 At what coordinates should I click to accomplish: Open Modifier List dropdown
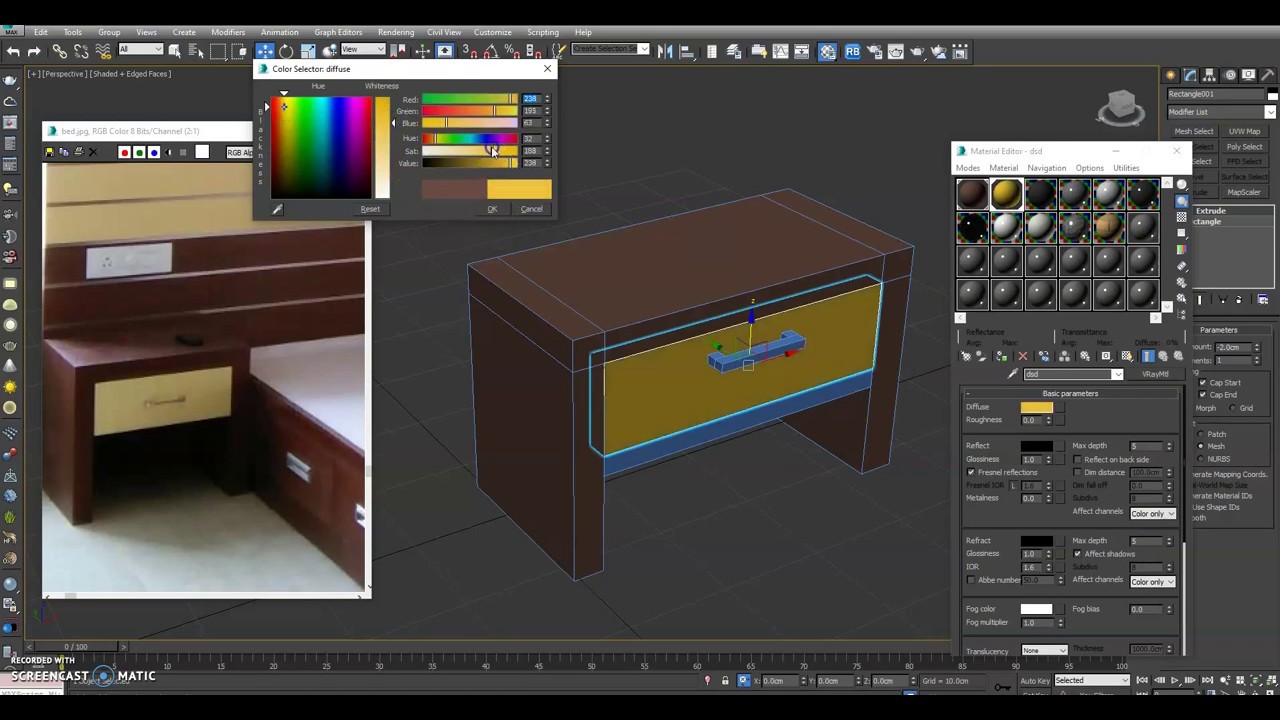pos(1221,112)
